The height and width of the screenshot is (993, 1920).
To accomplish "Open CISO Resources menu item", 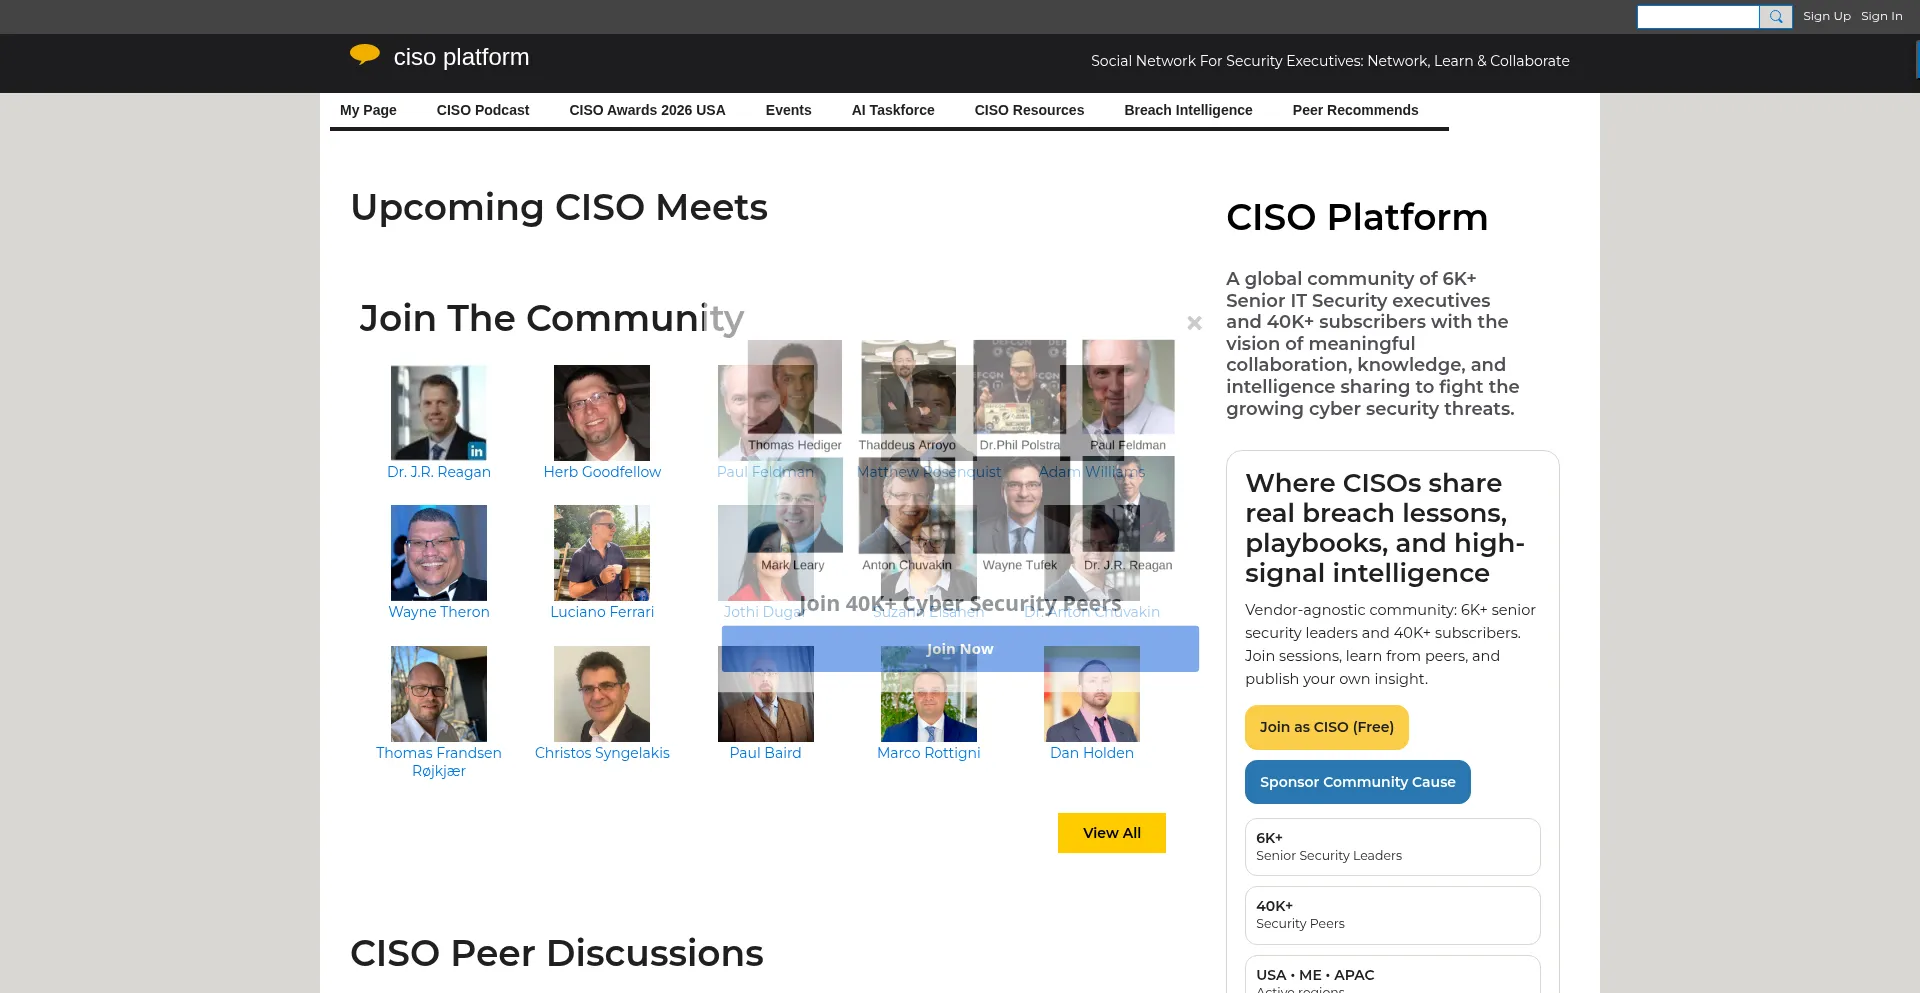I will [x=1029, y=110].
